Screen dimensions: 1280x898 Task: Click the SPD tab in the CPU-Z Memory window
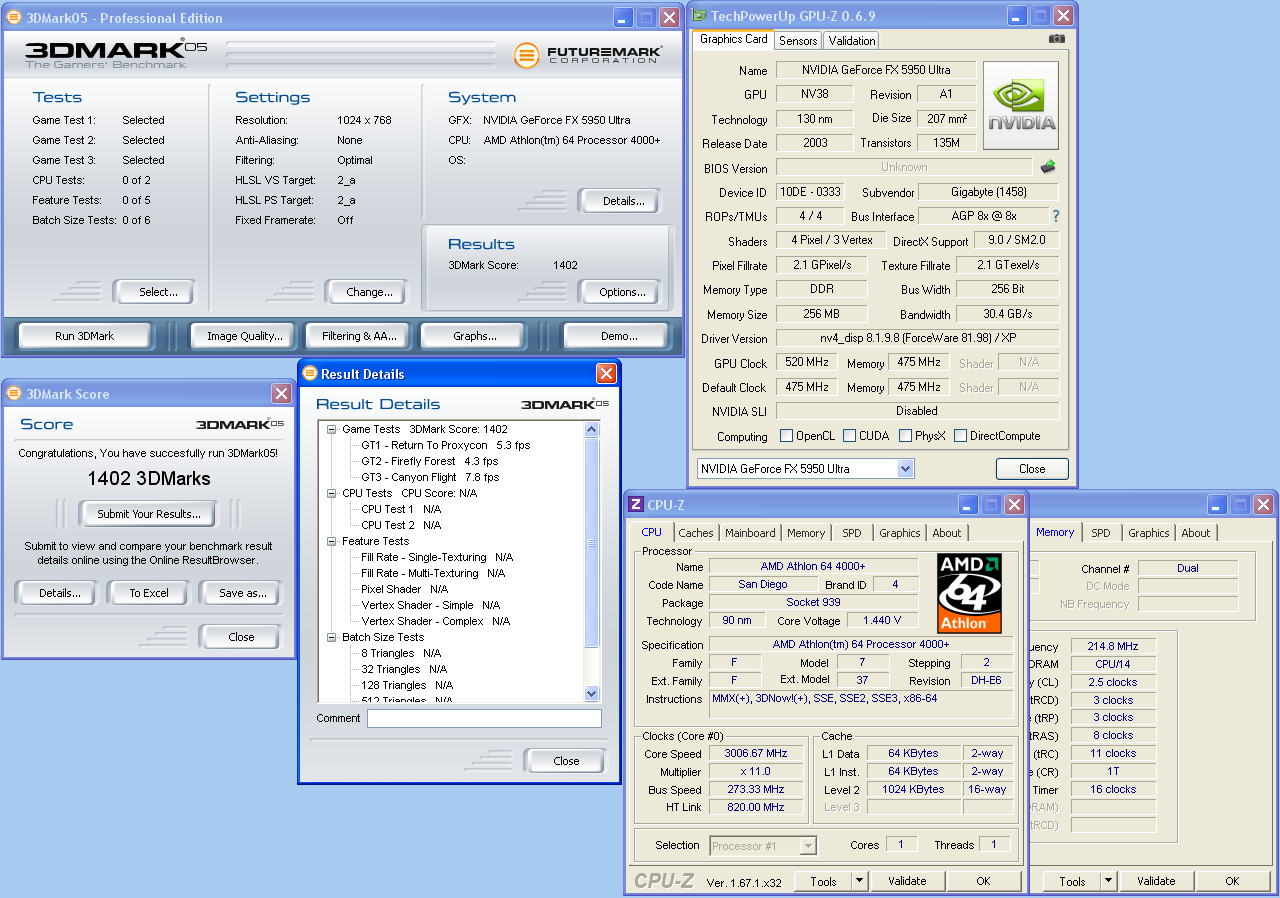click(x=1100, y=533)
